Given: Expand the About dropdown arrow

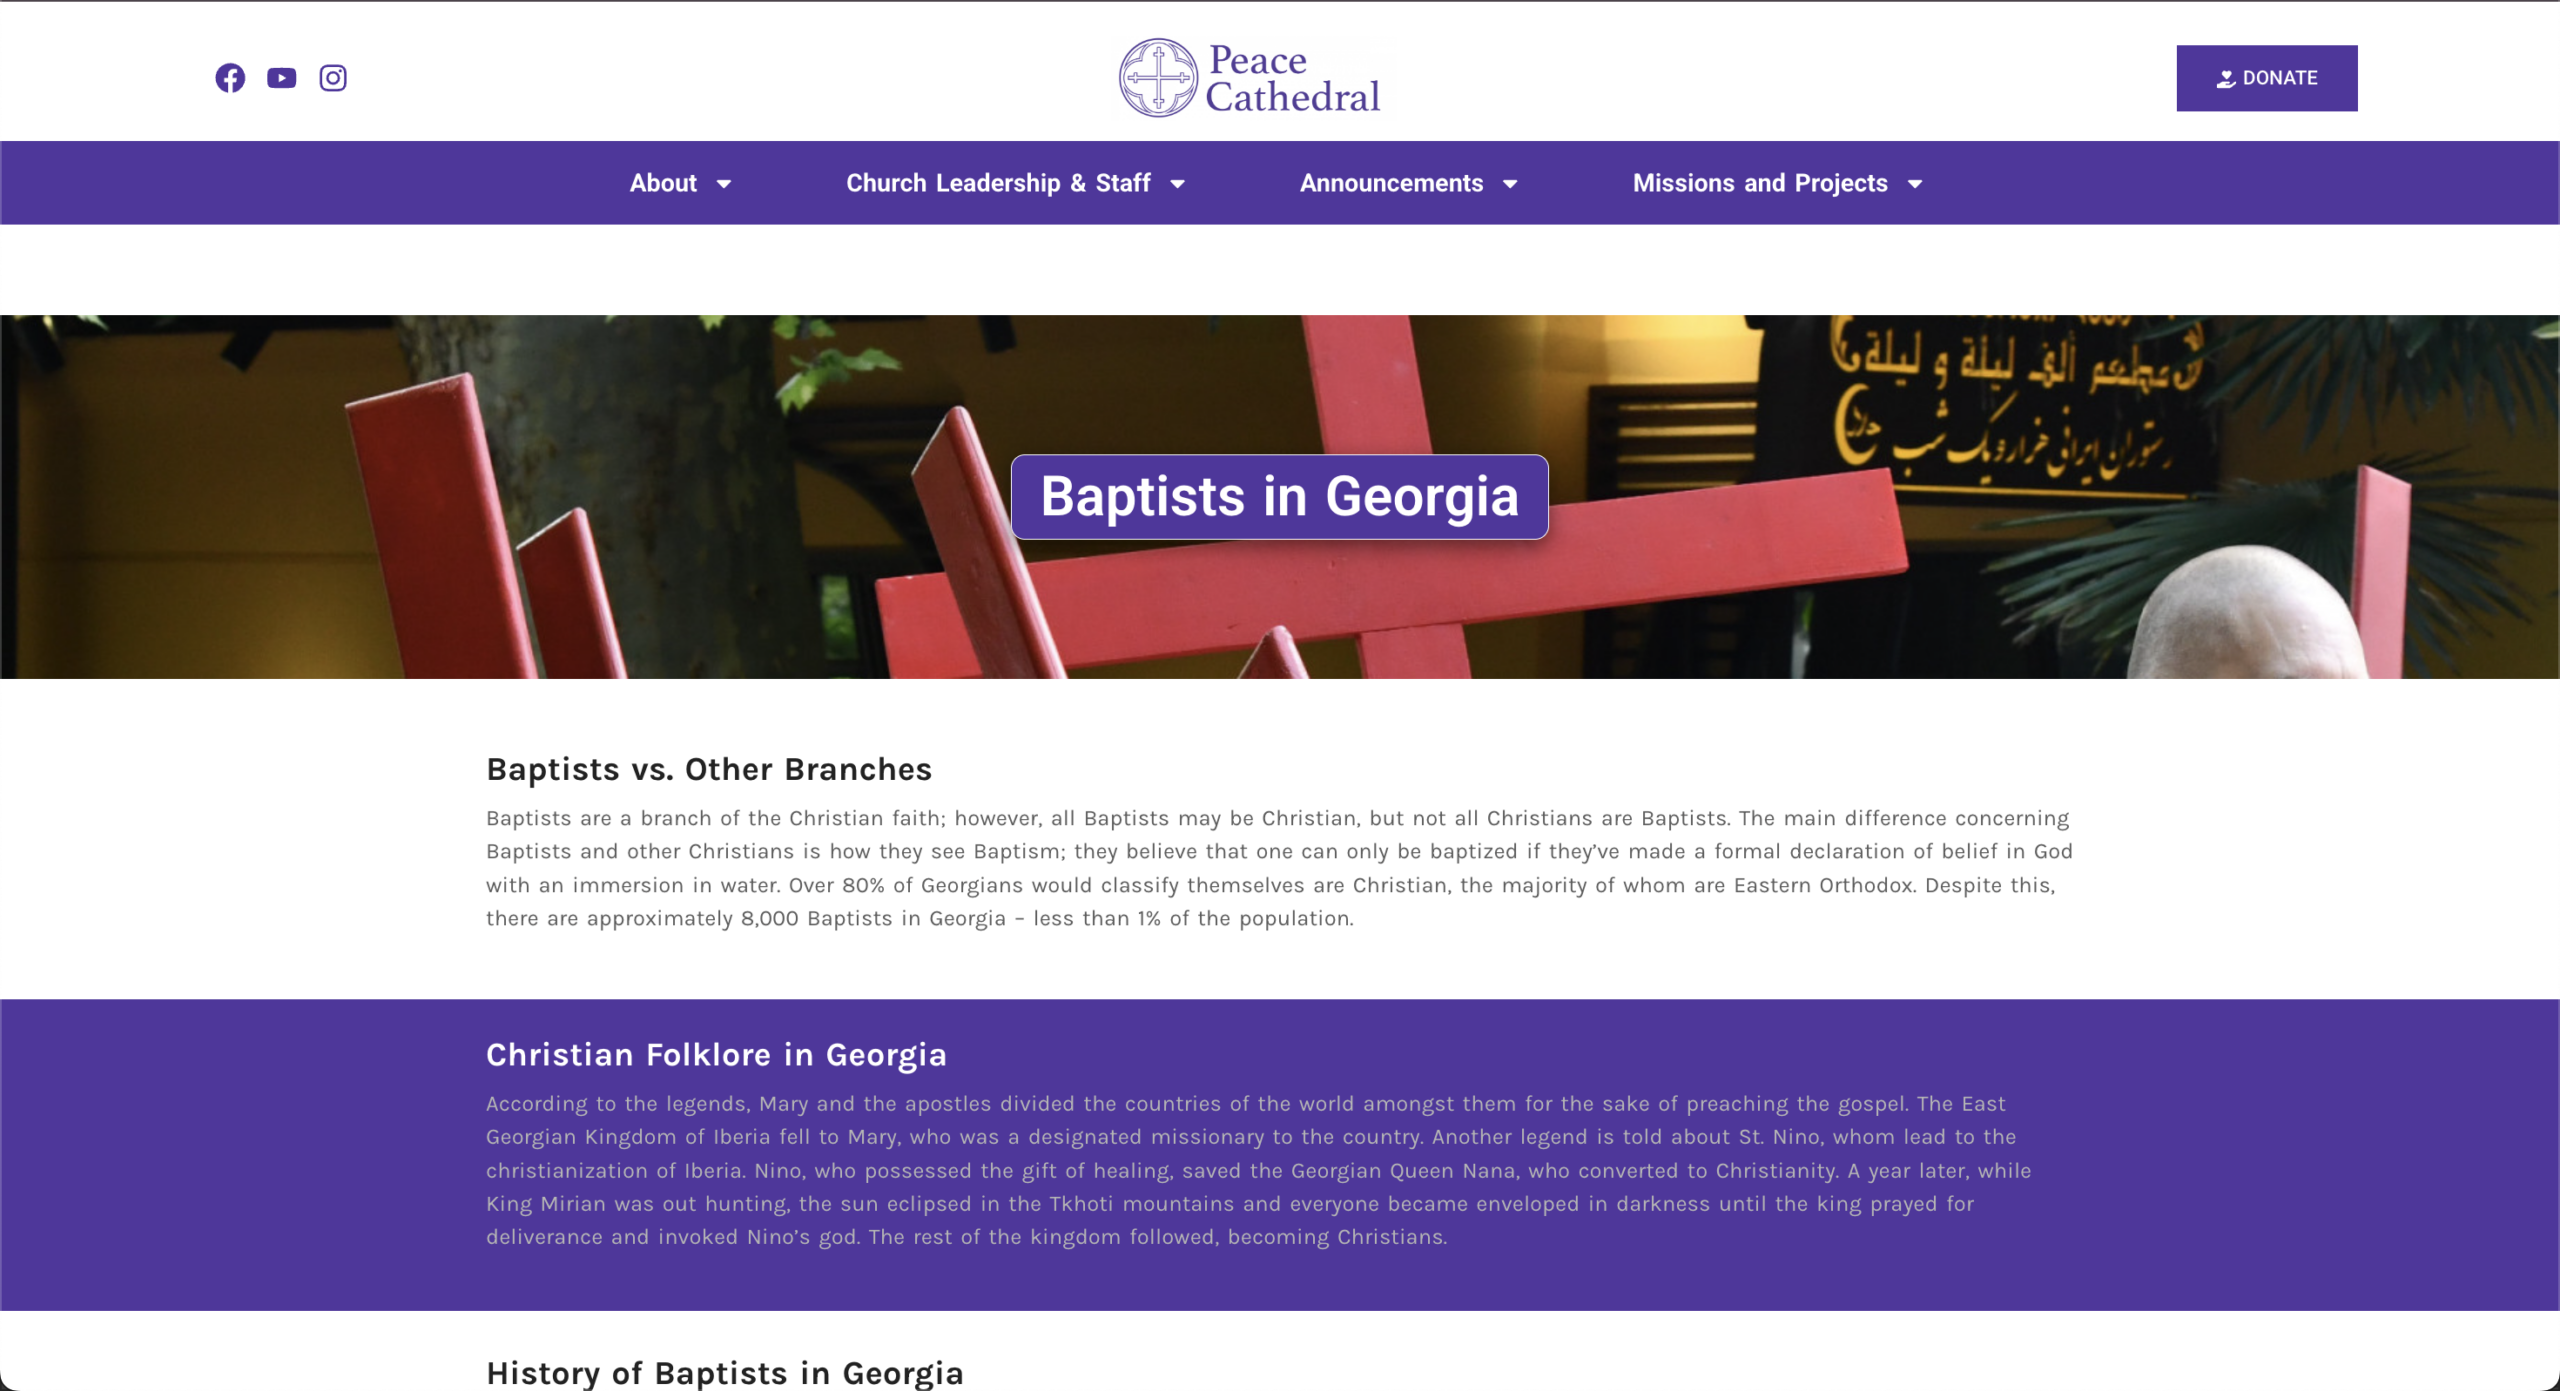Looking at the screenshot, I should (x=724, y=184).
